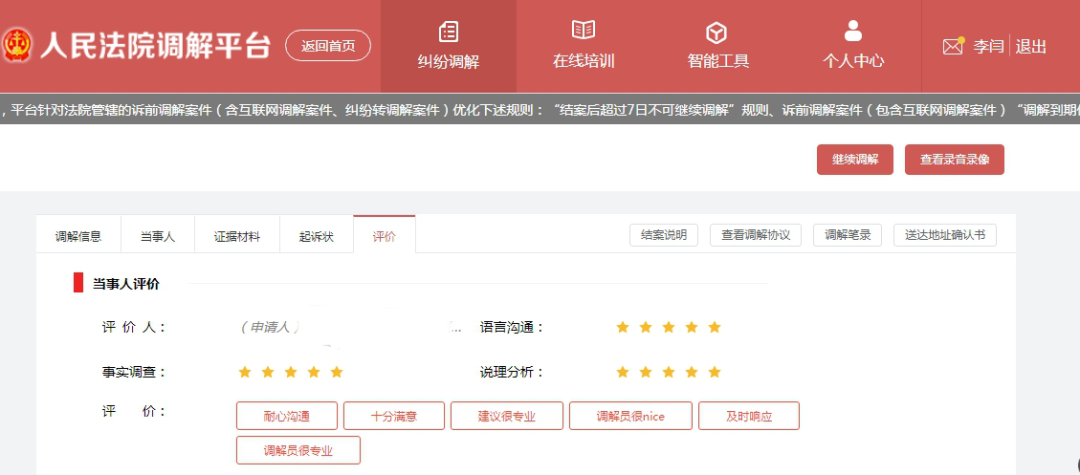This screenshot has width=1080, height=475.
Task: Select the 调解员很nice evaluation tag
Action: (x=630, y=416)
